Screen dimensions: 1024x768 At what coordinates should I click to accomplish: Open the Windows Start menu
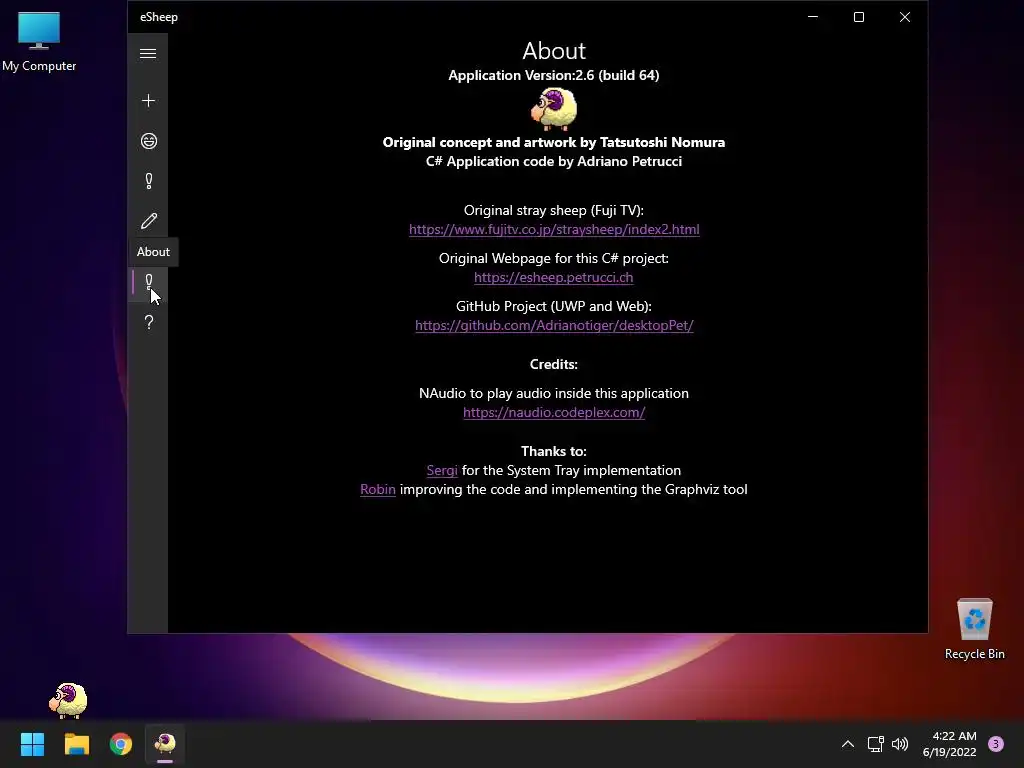tap(32, 744)
